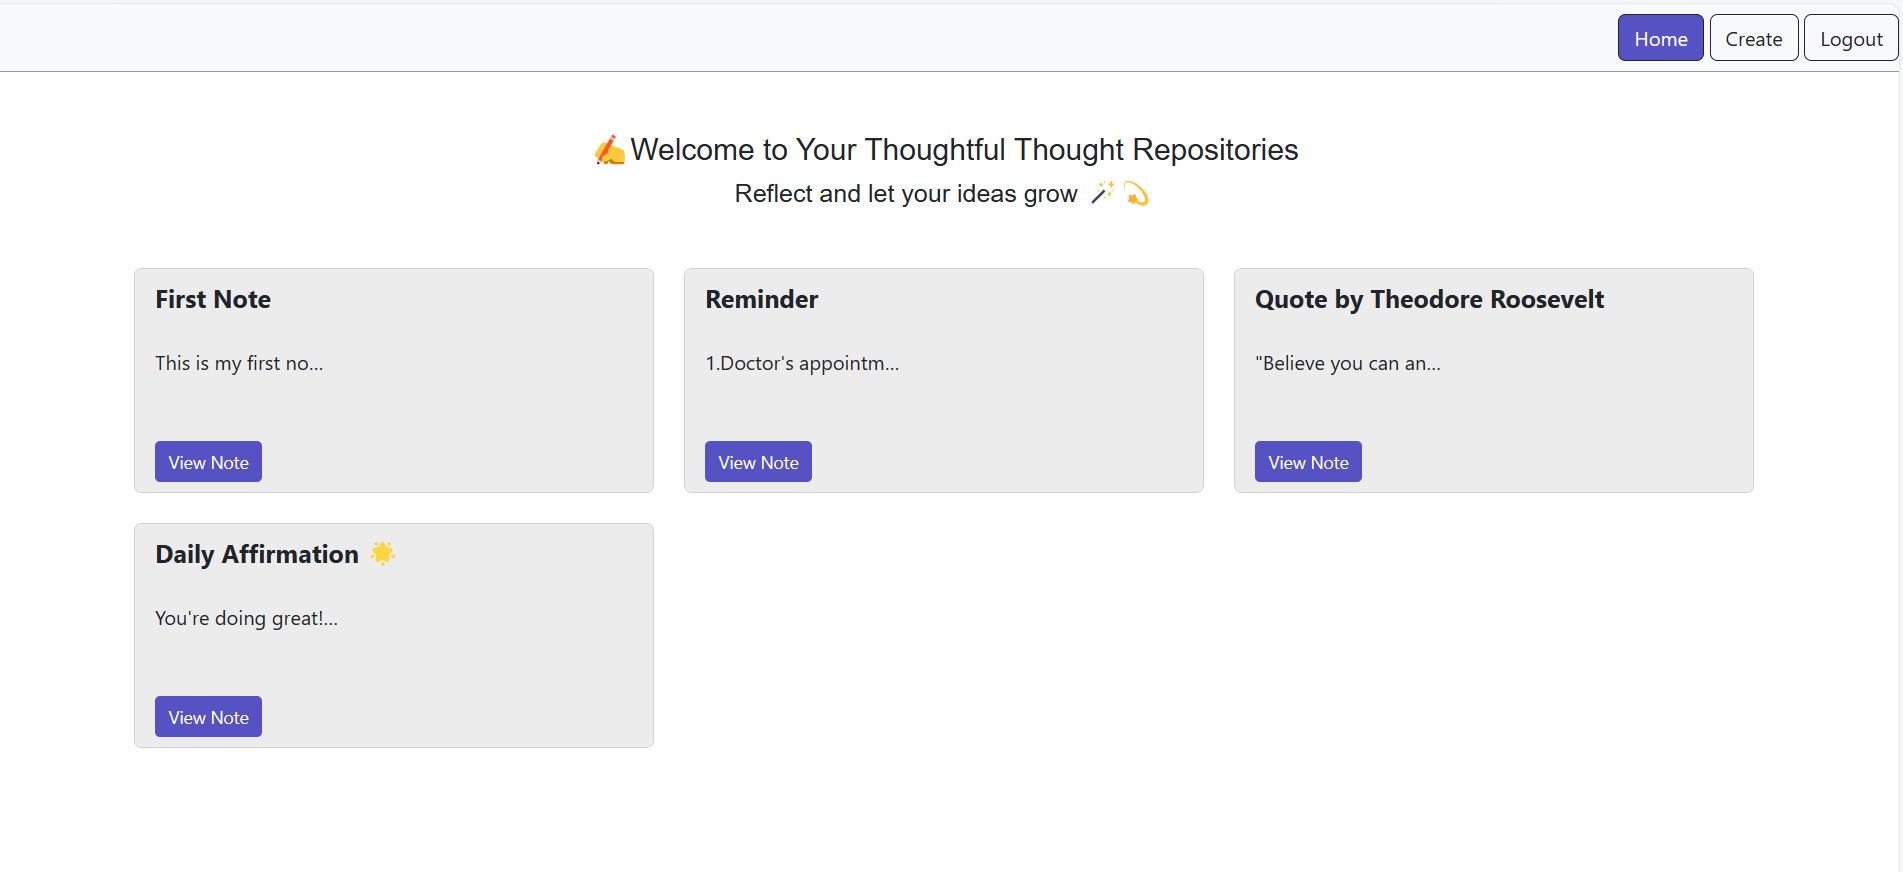Open the Create page from the navbar
The height and width of the screenshot is (872, 1903).
point(1753,38)
